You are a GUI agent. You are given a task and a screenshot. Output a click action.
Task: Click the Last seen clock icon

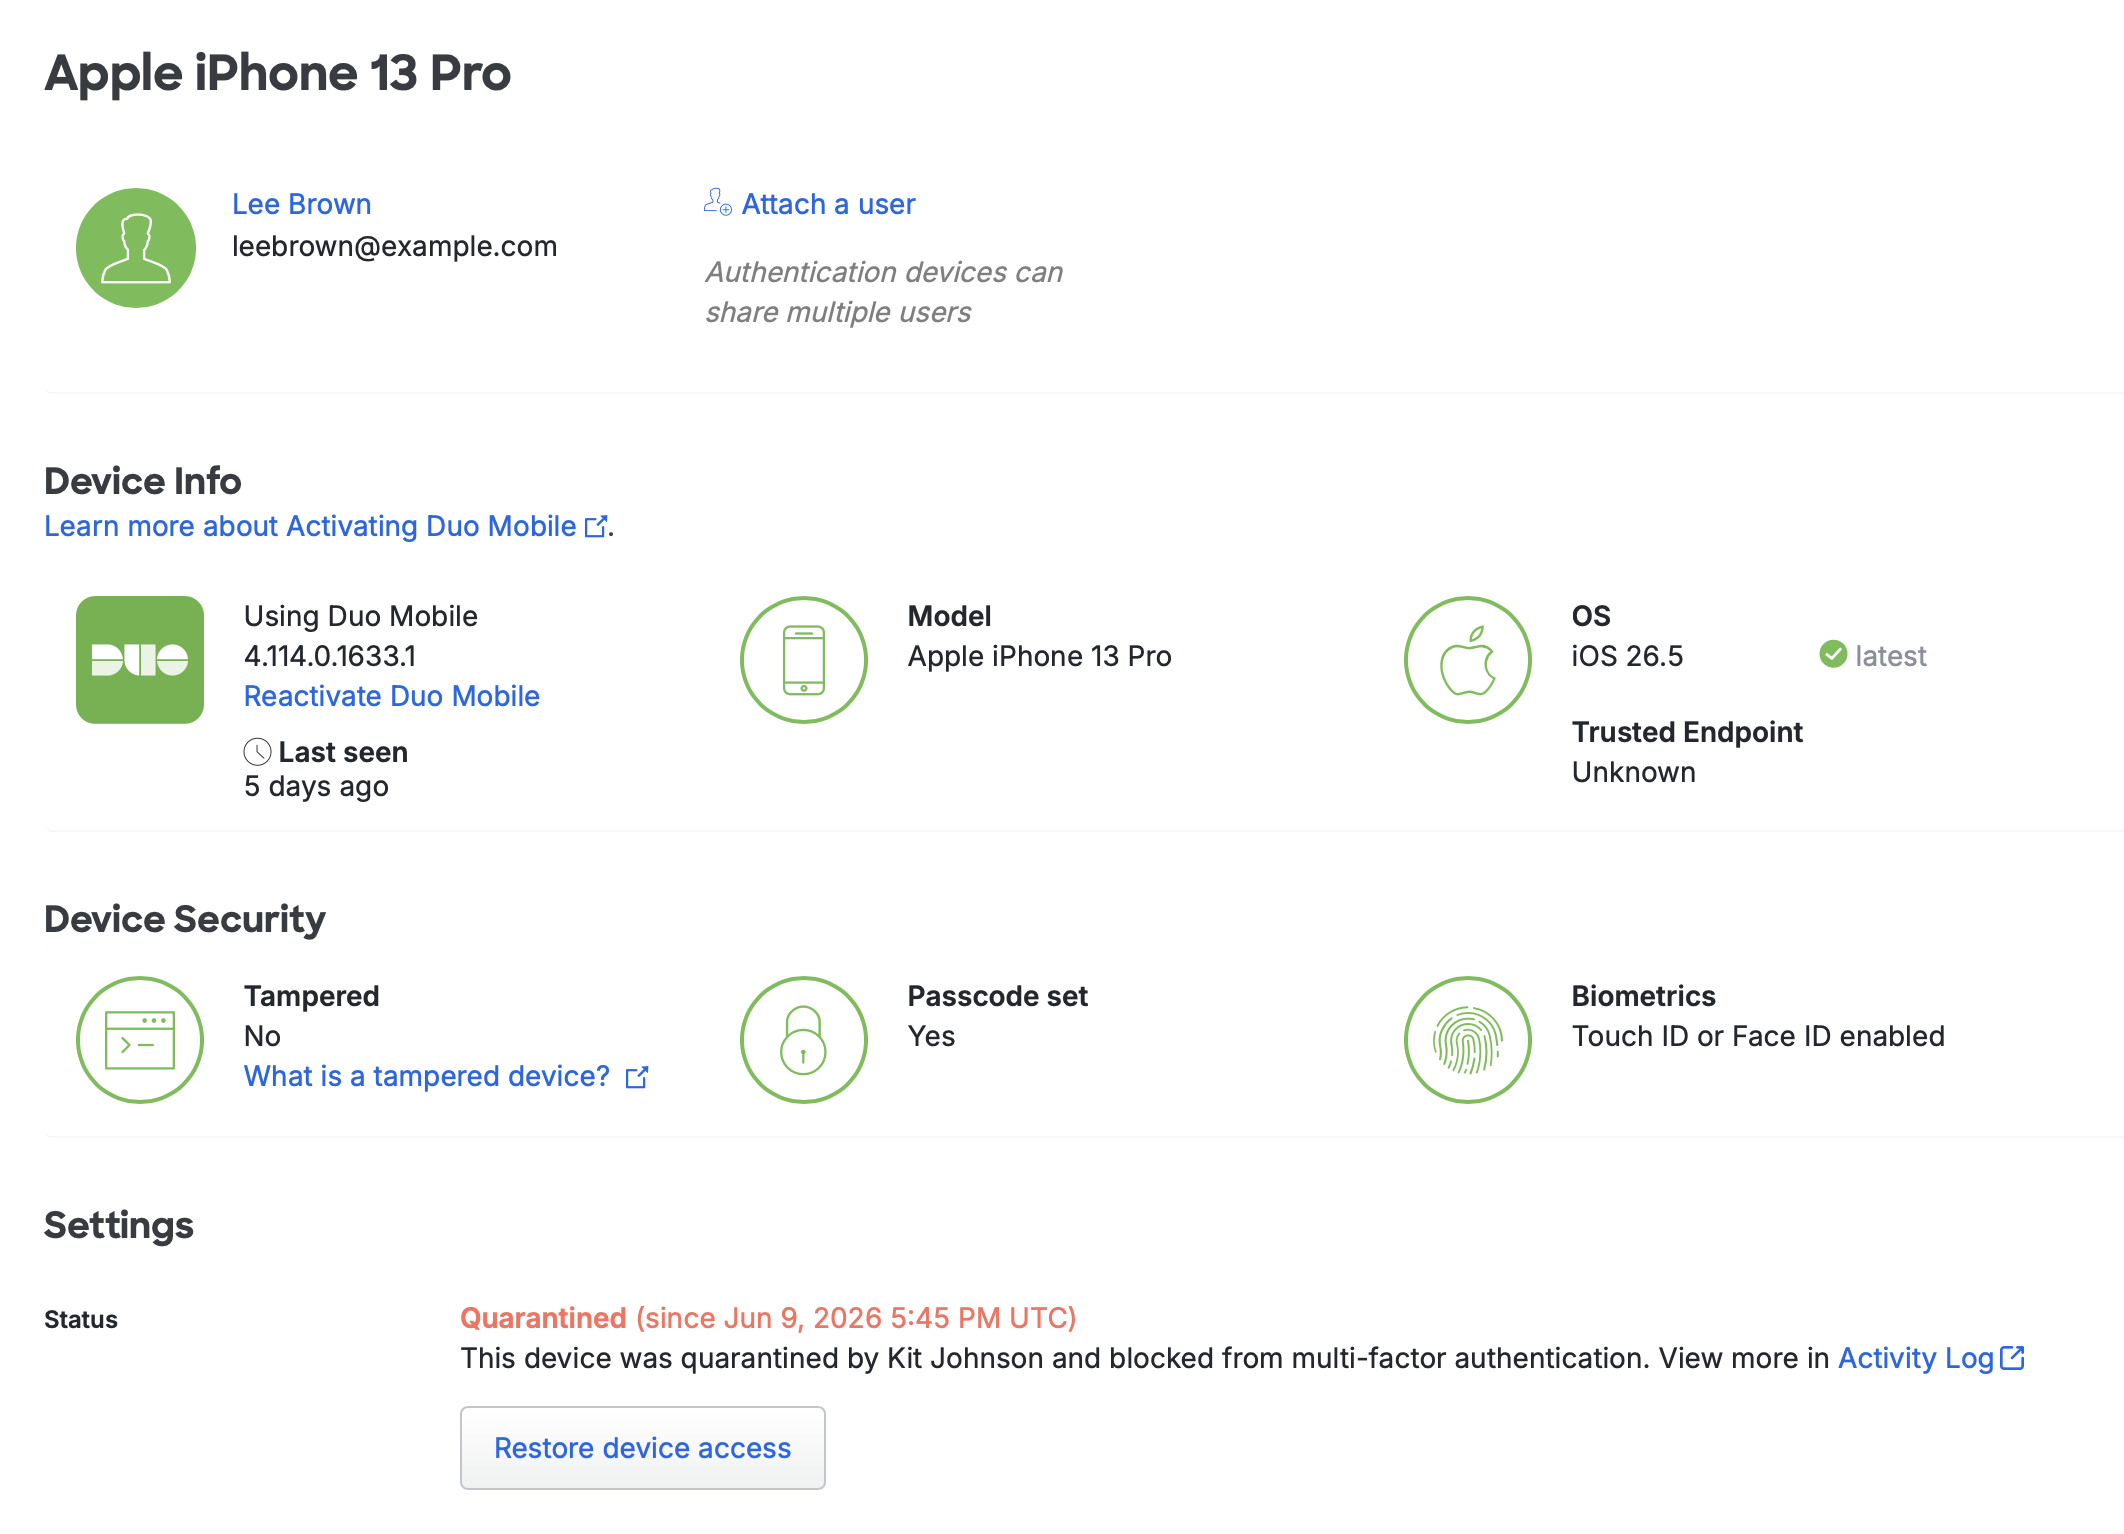pos(257,752)
